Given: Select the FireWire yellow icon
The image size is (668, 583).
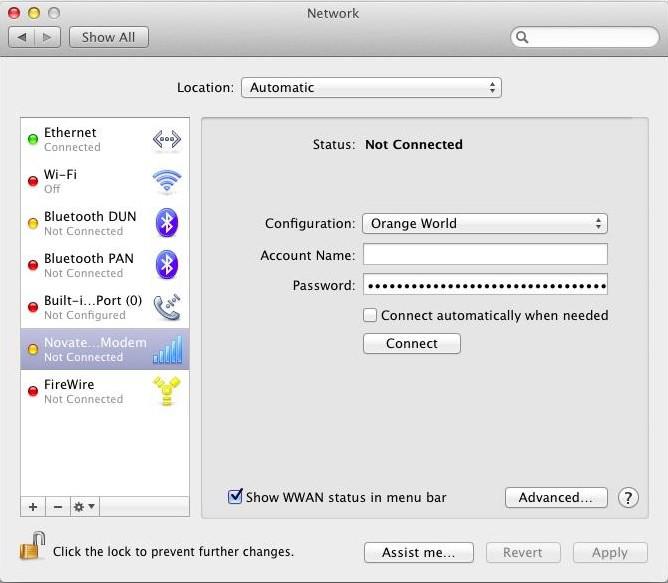Looking at the screenshot, I should 166,391.
